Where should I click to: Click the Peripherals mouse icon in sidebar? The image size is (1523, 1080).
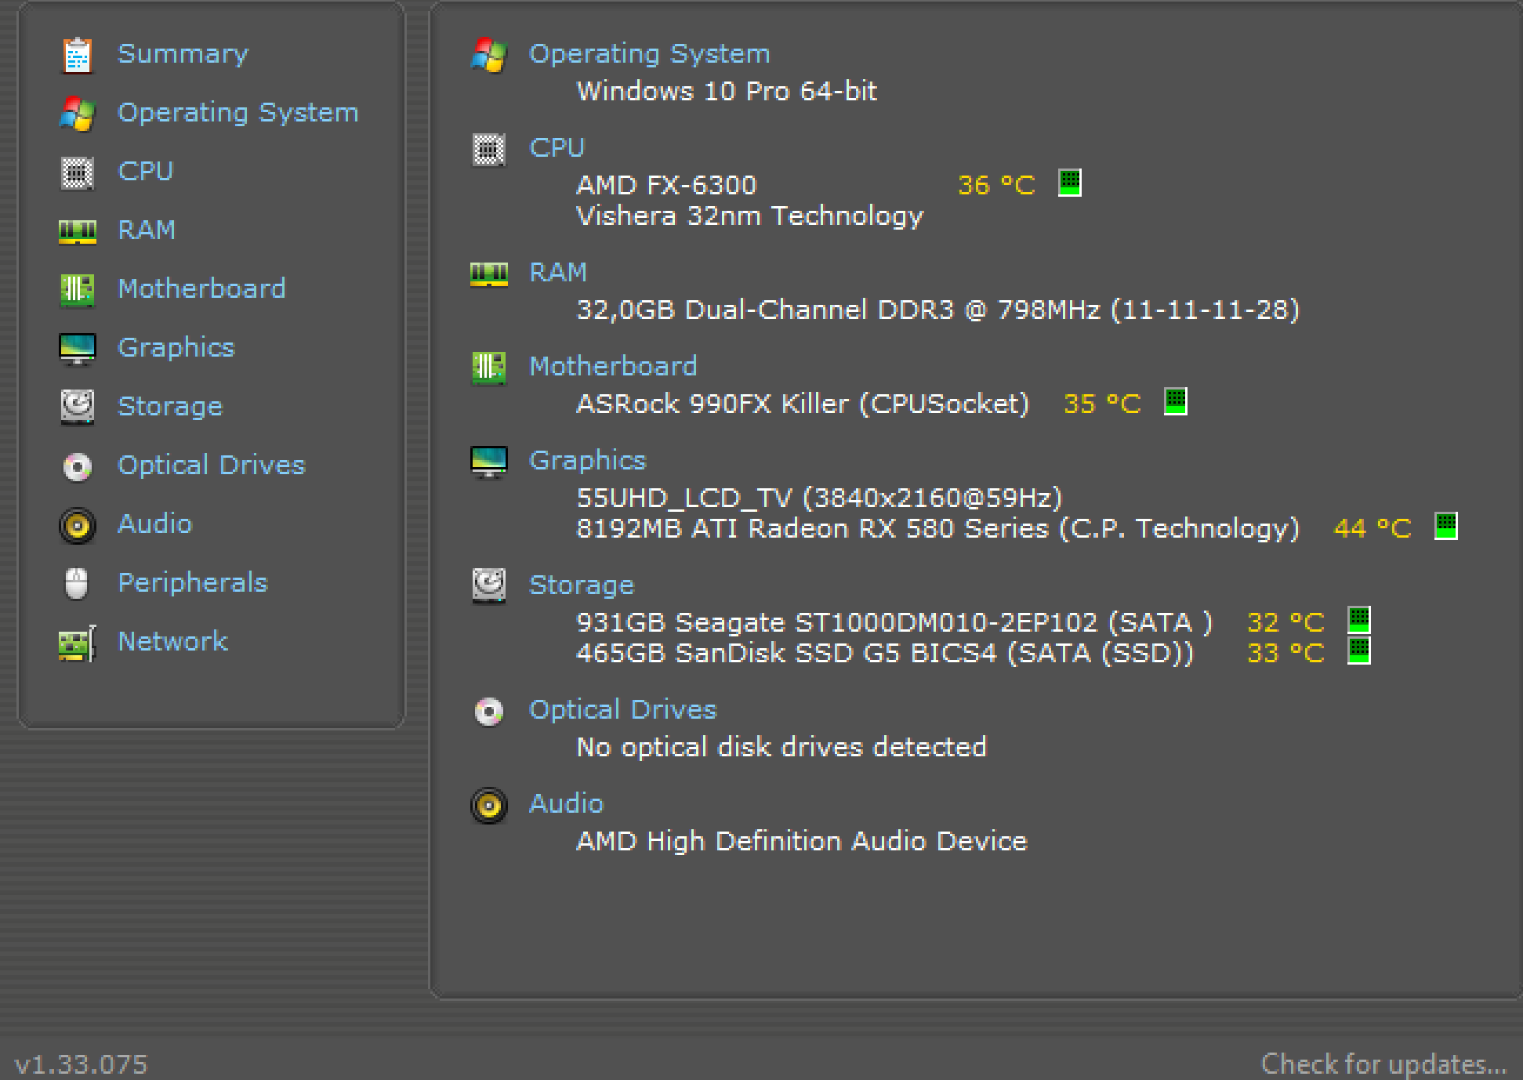[77, 583]
